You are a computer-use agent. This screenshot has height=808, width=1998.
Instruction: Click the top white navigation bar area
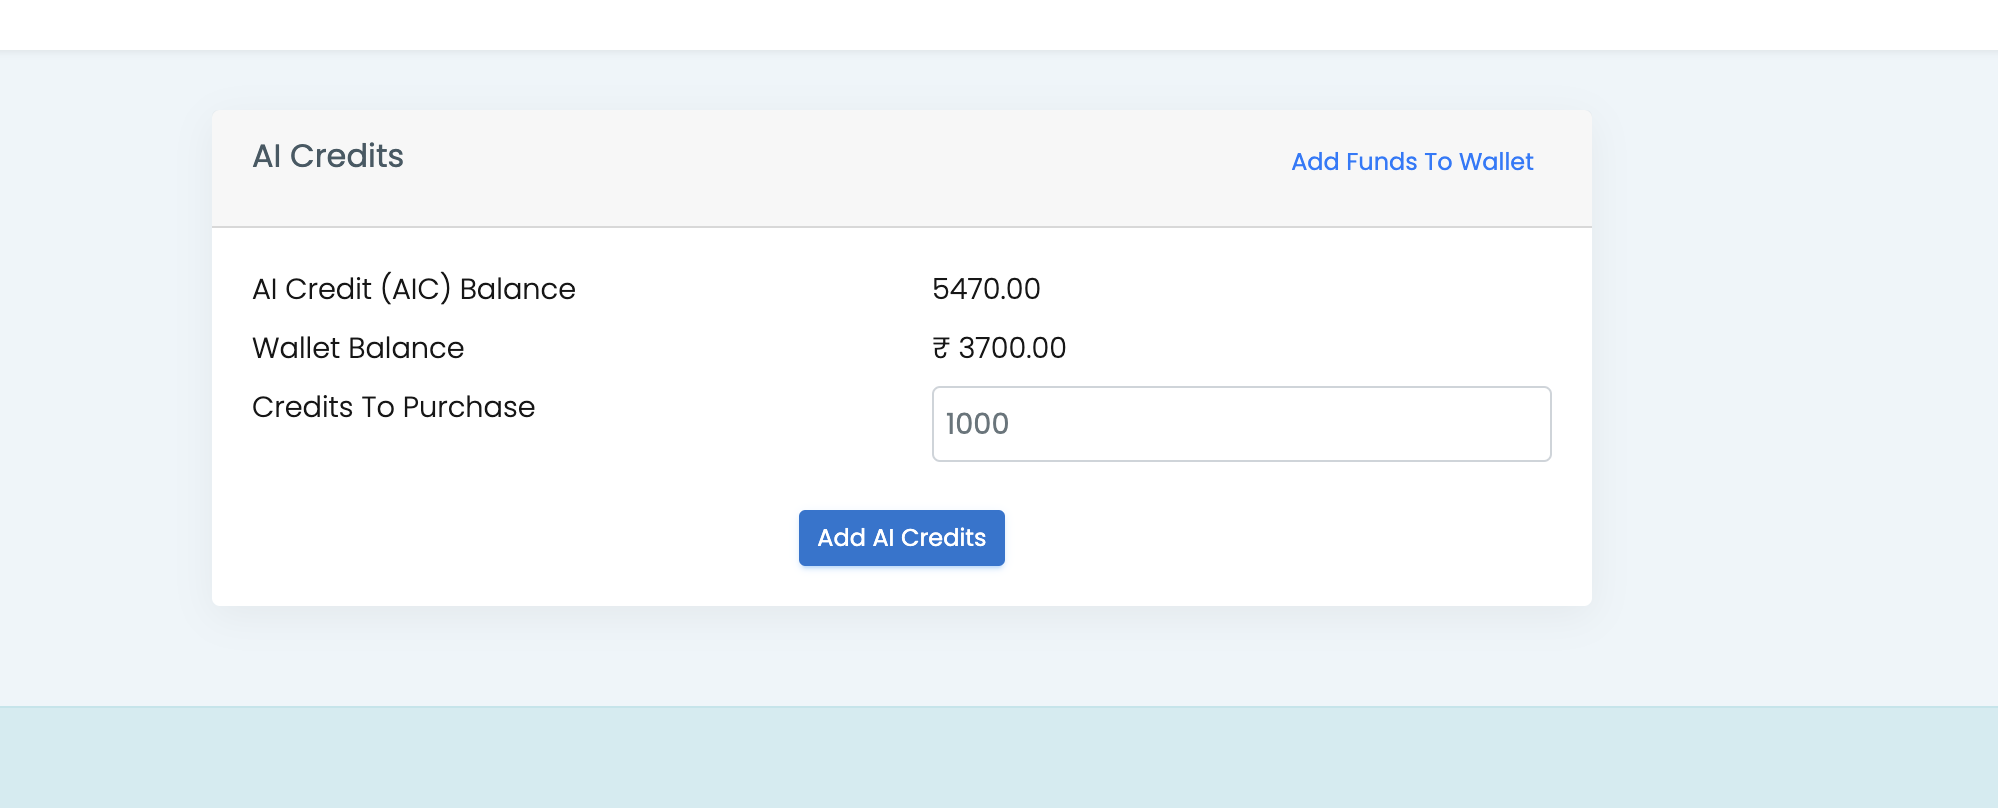point(999,20)
